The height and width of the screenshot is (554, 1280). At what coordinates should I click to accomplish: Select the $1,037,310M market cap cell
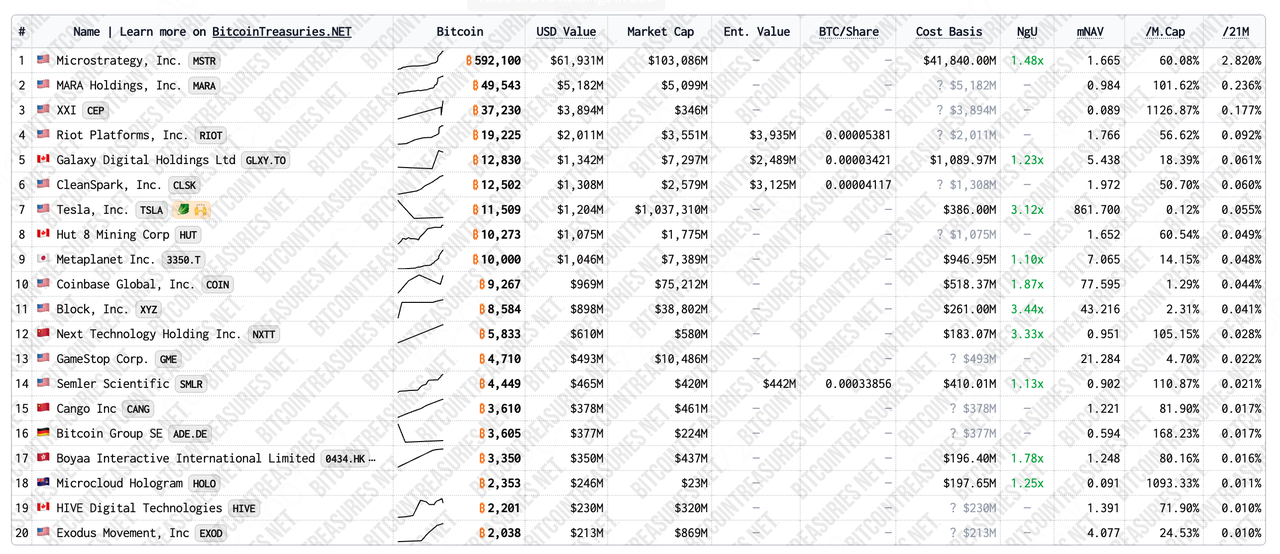[671, 210]
